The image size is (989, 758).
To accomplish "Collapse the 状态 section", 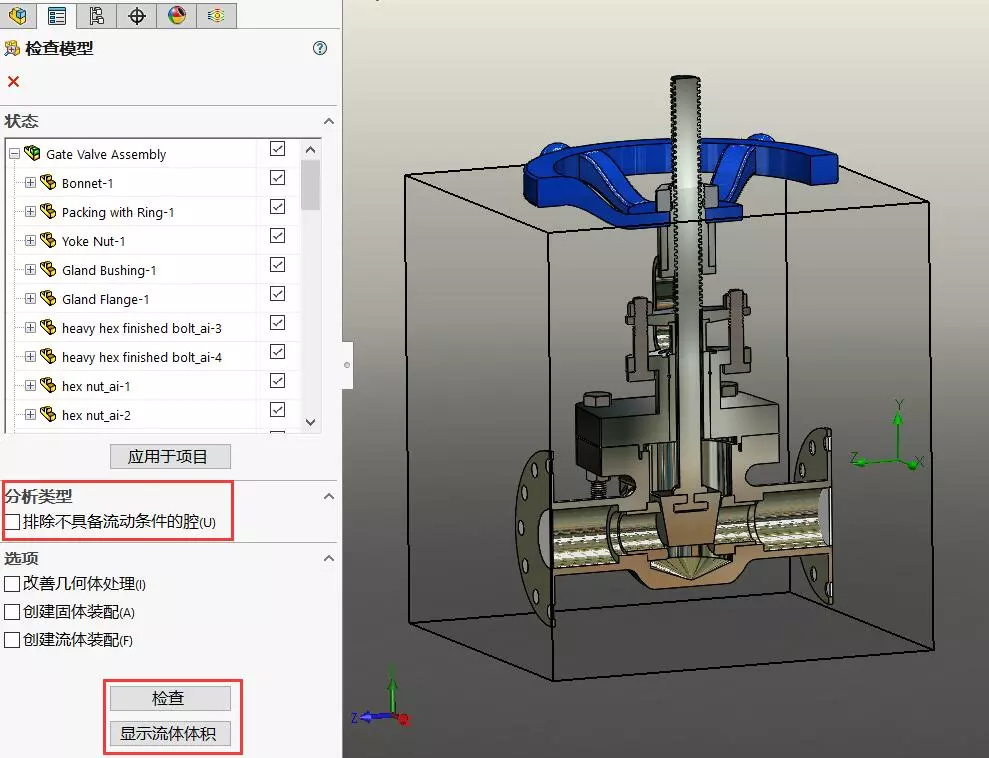I will point(328,121).
